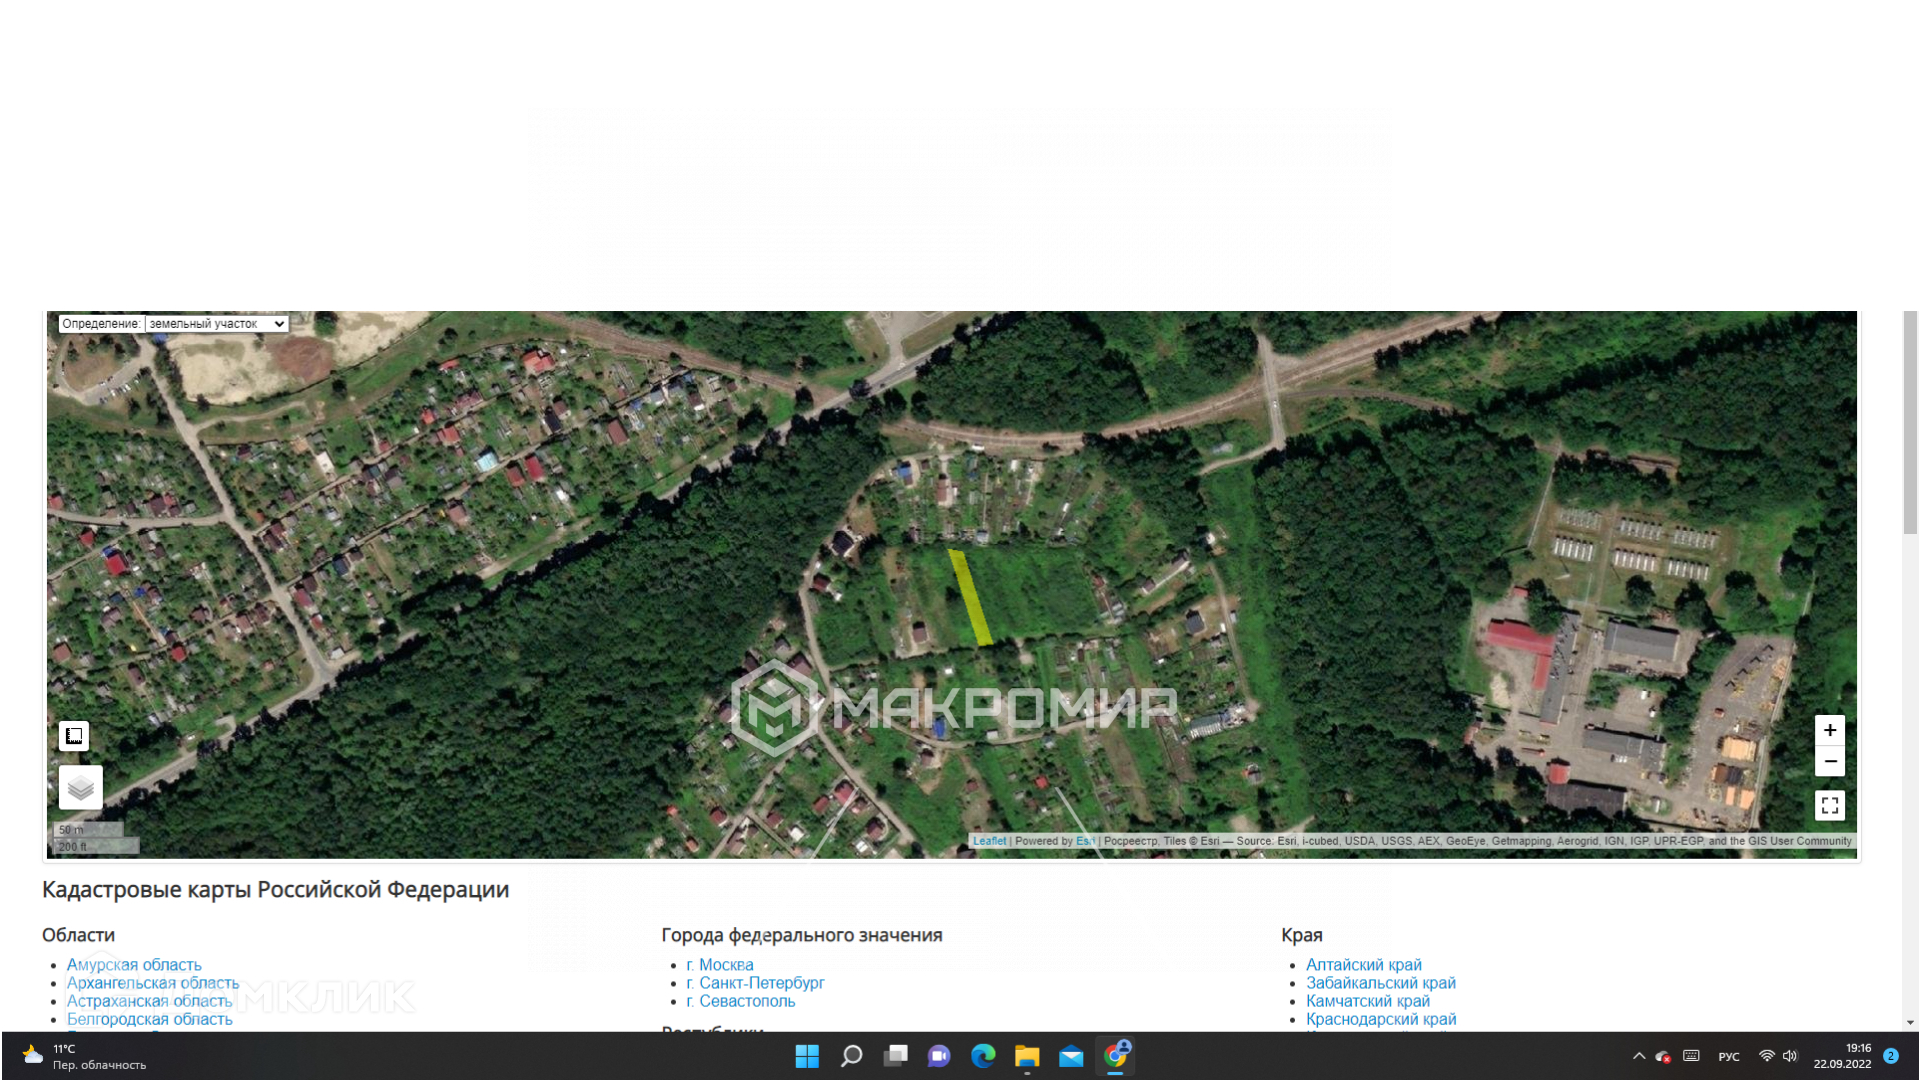This screenshot has height=1080, width=1920.
Task: Open Архангельская область link
Action: (x=153, y=983)
